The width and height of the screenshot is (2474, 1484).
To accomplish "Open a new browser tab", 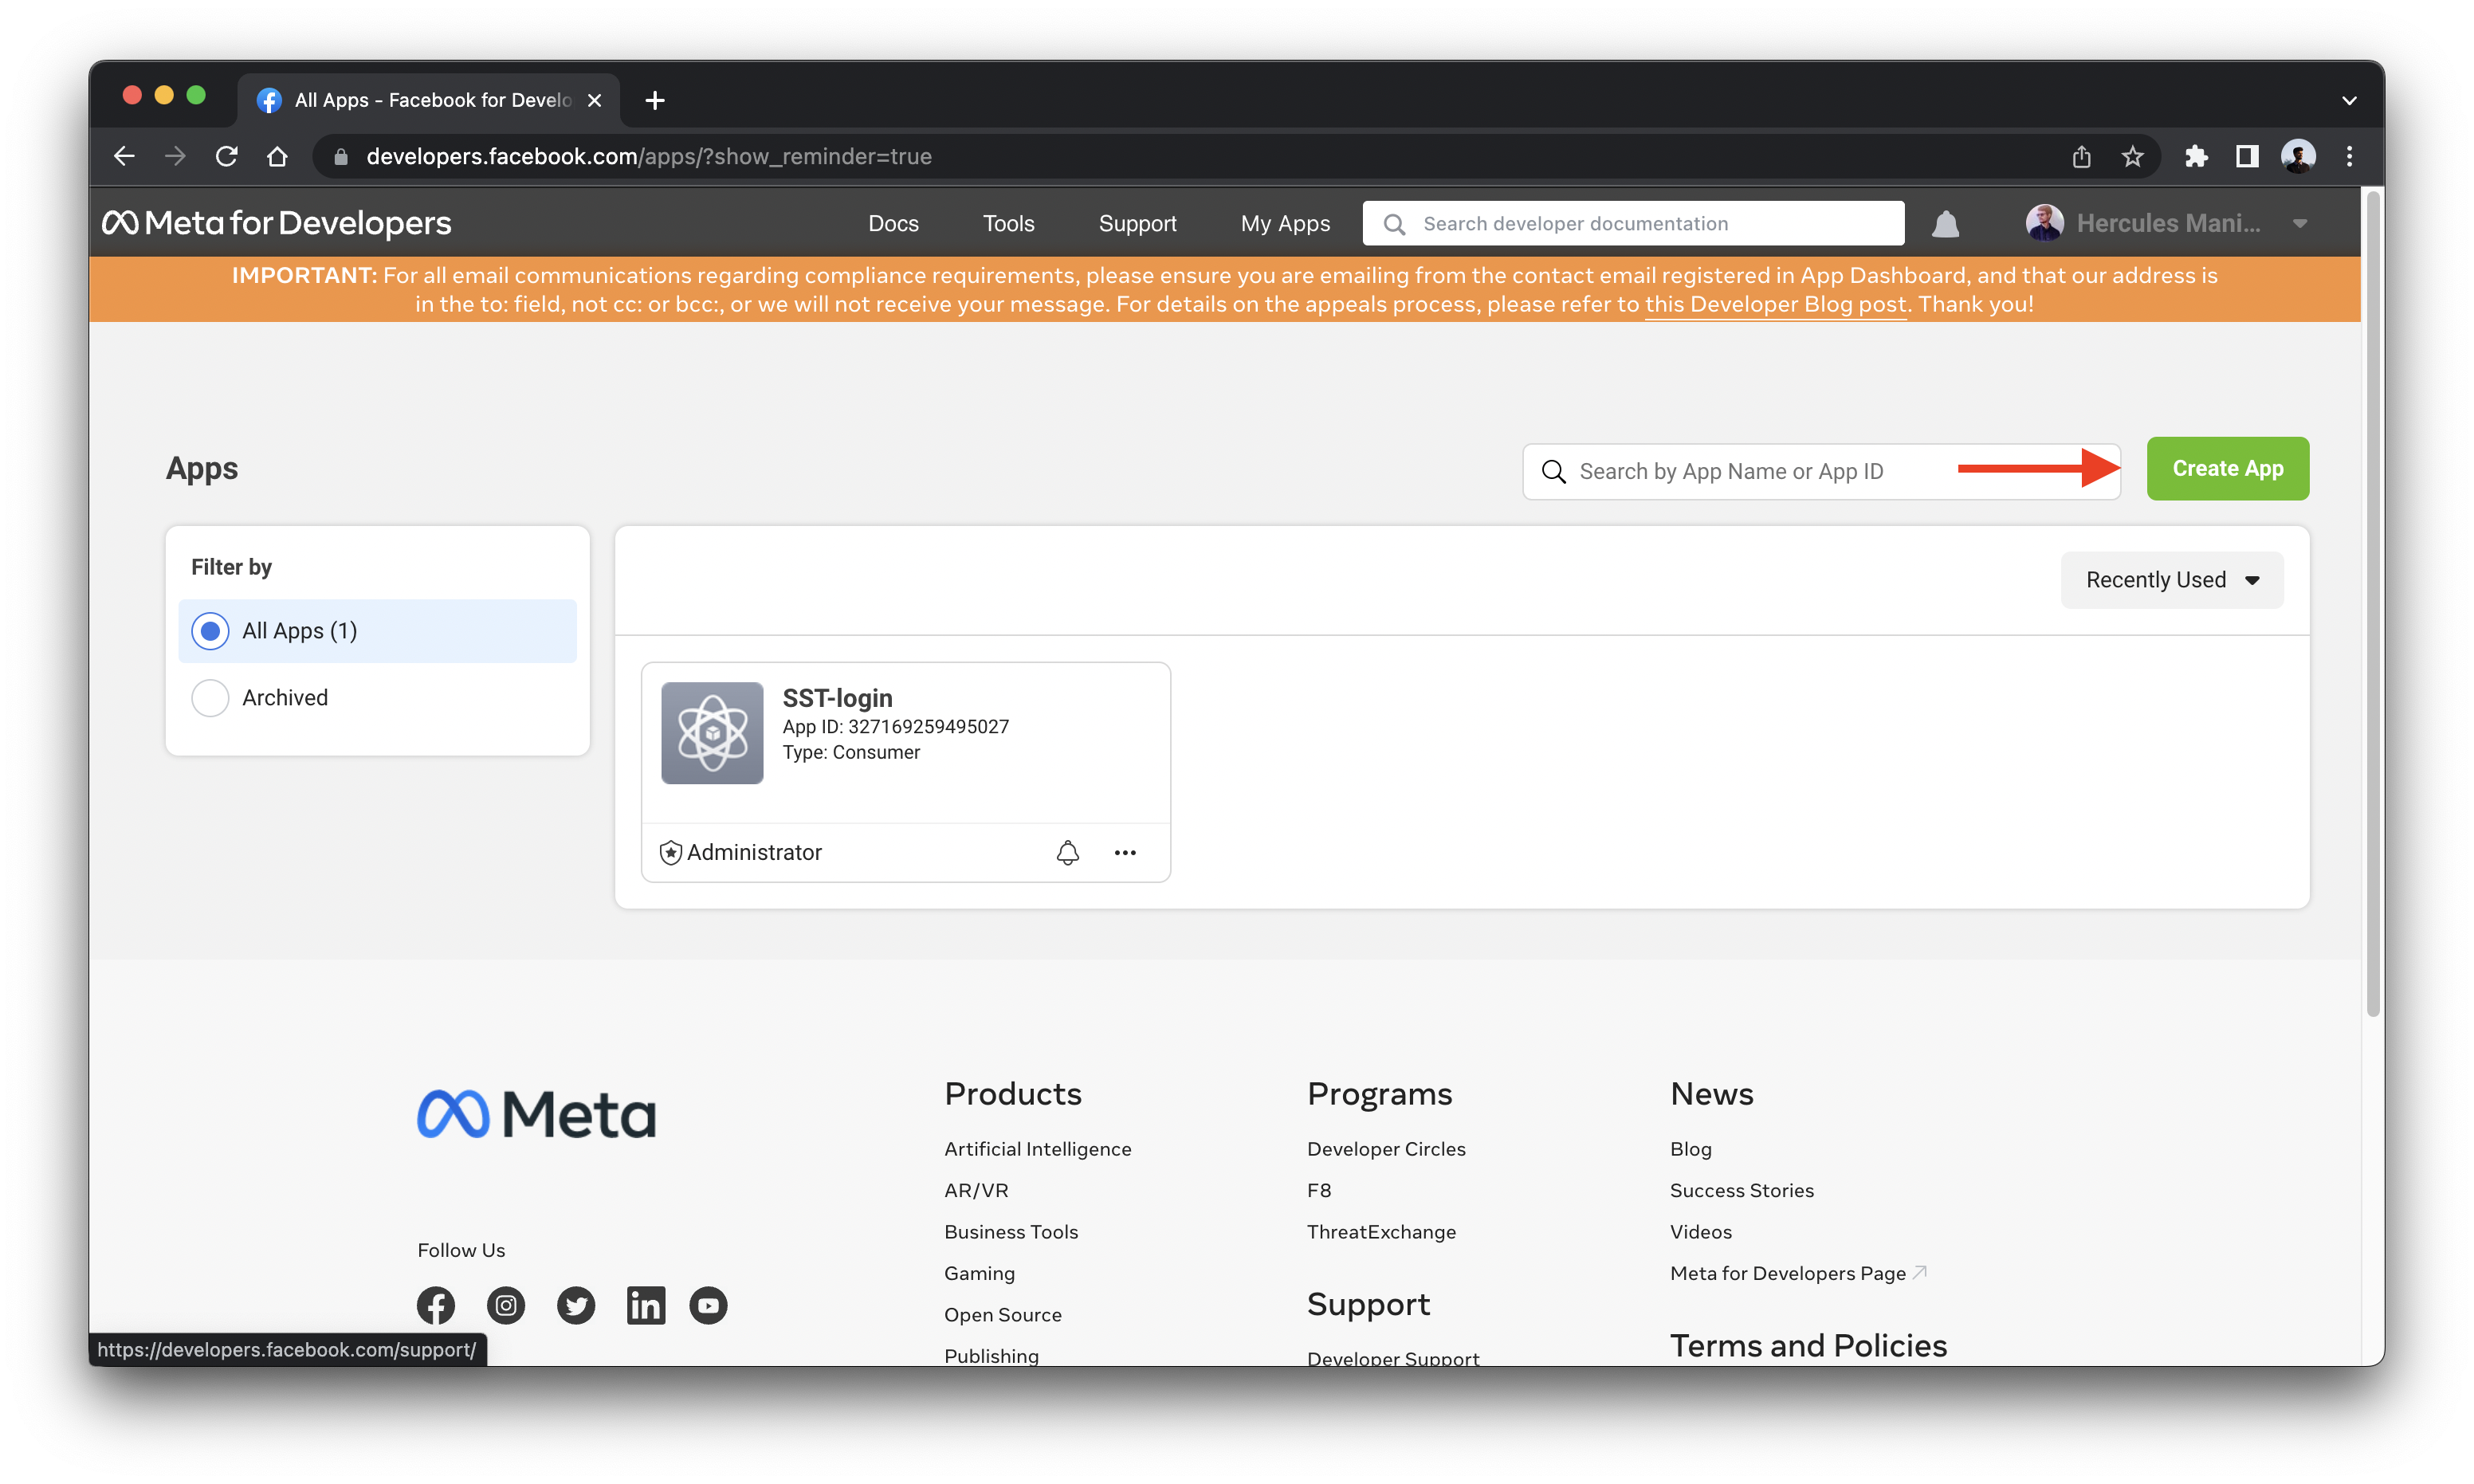I will click(655, 100).
